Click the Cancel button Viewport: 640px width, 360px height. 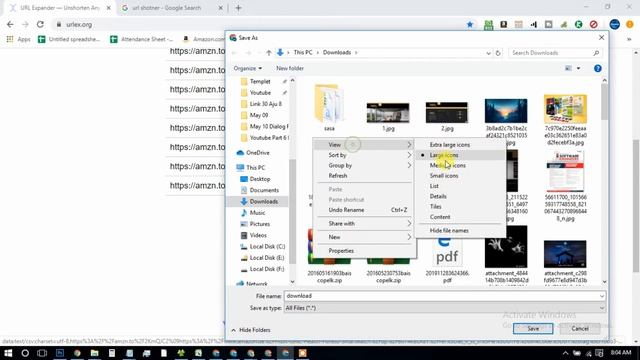point(580,329)
